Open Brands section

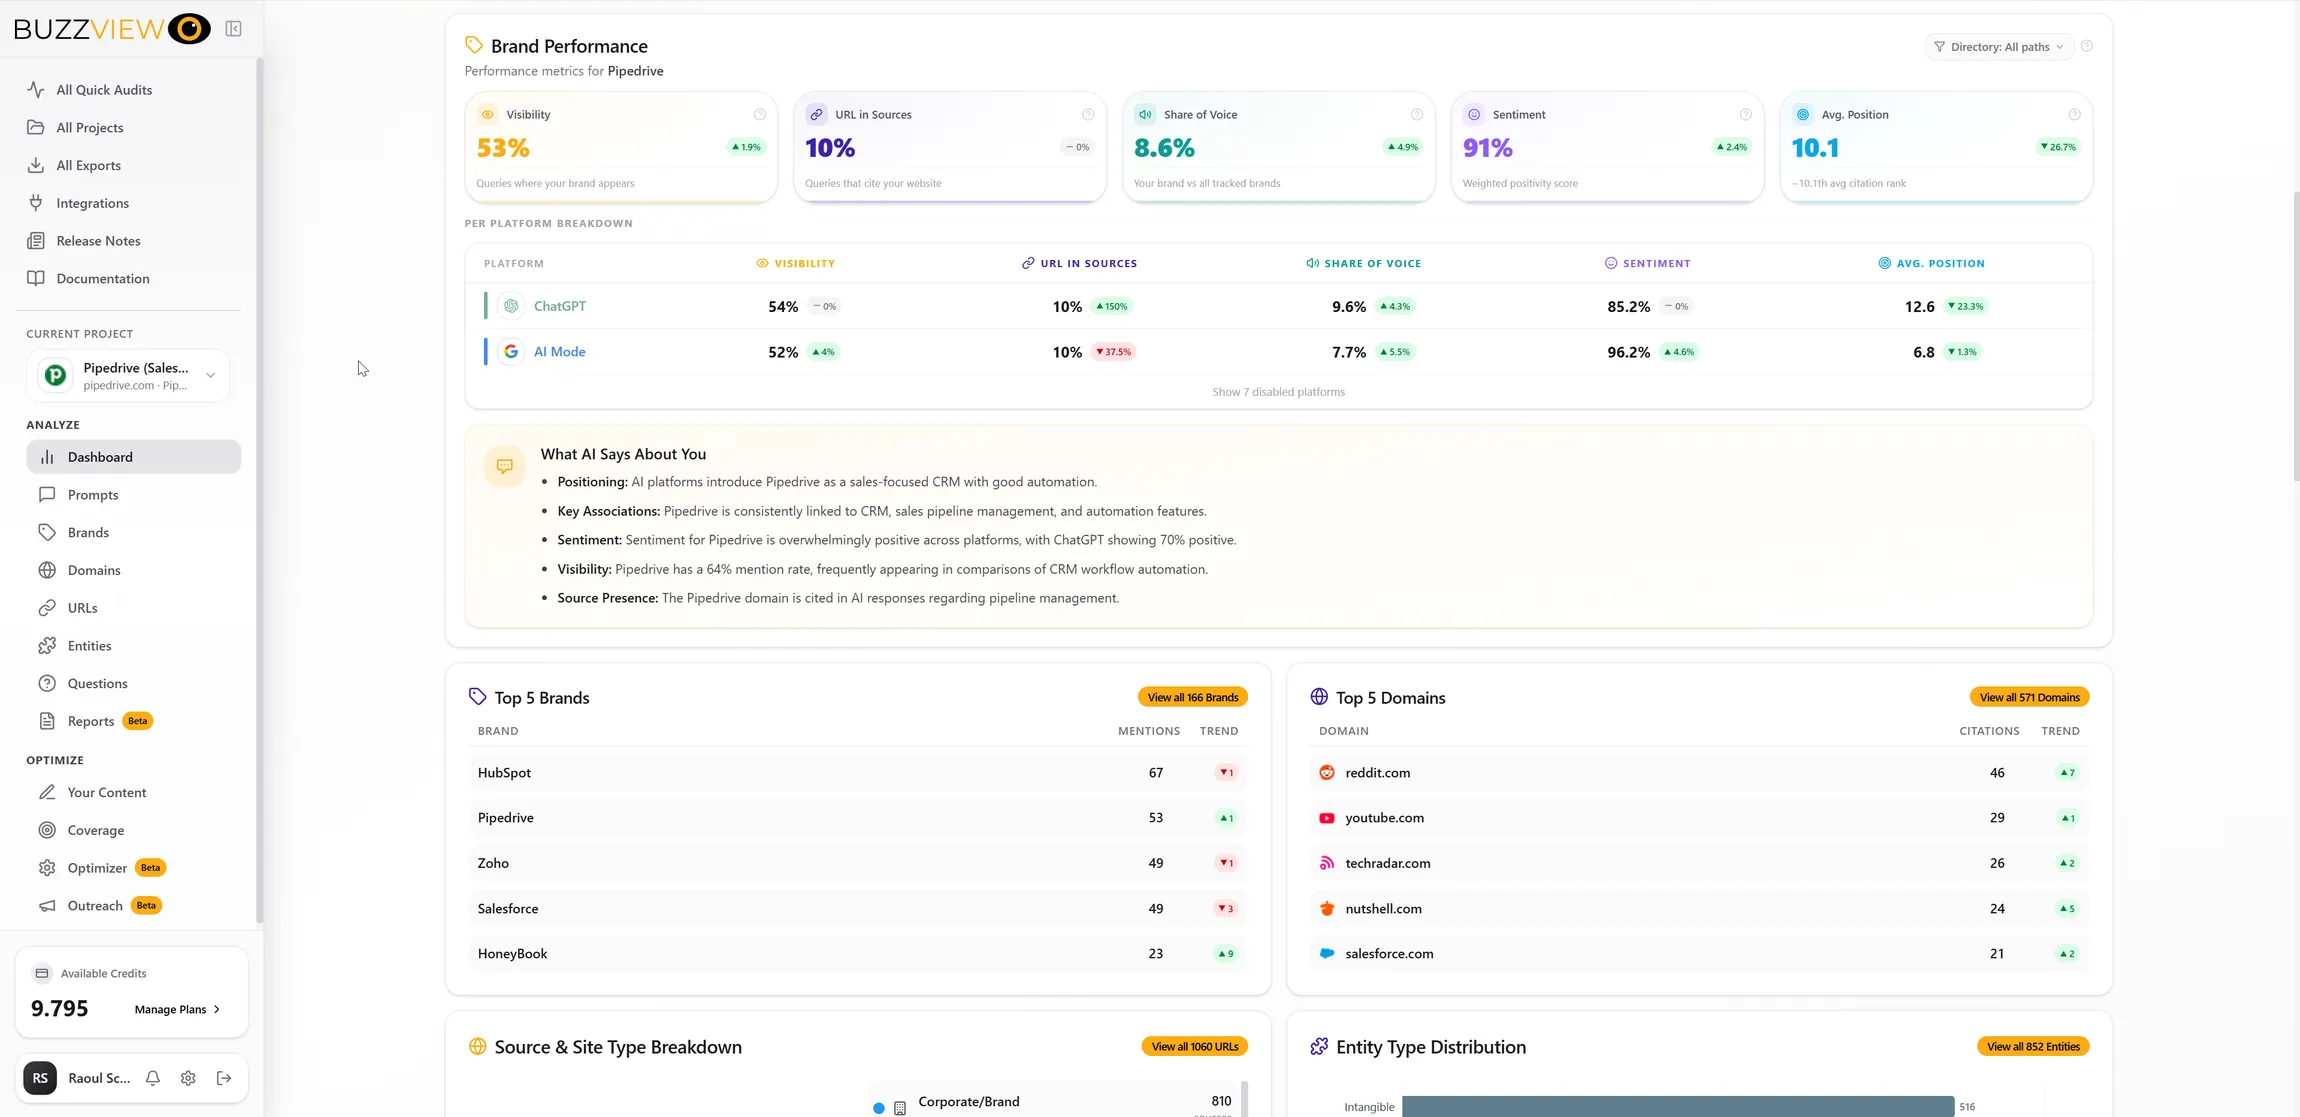134,533
